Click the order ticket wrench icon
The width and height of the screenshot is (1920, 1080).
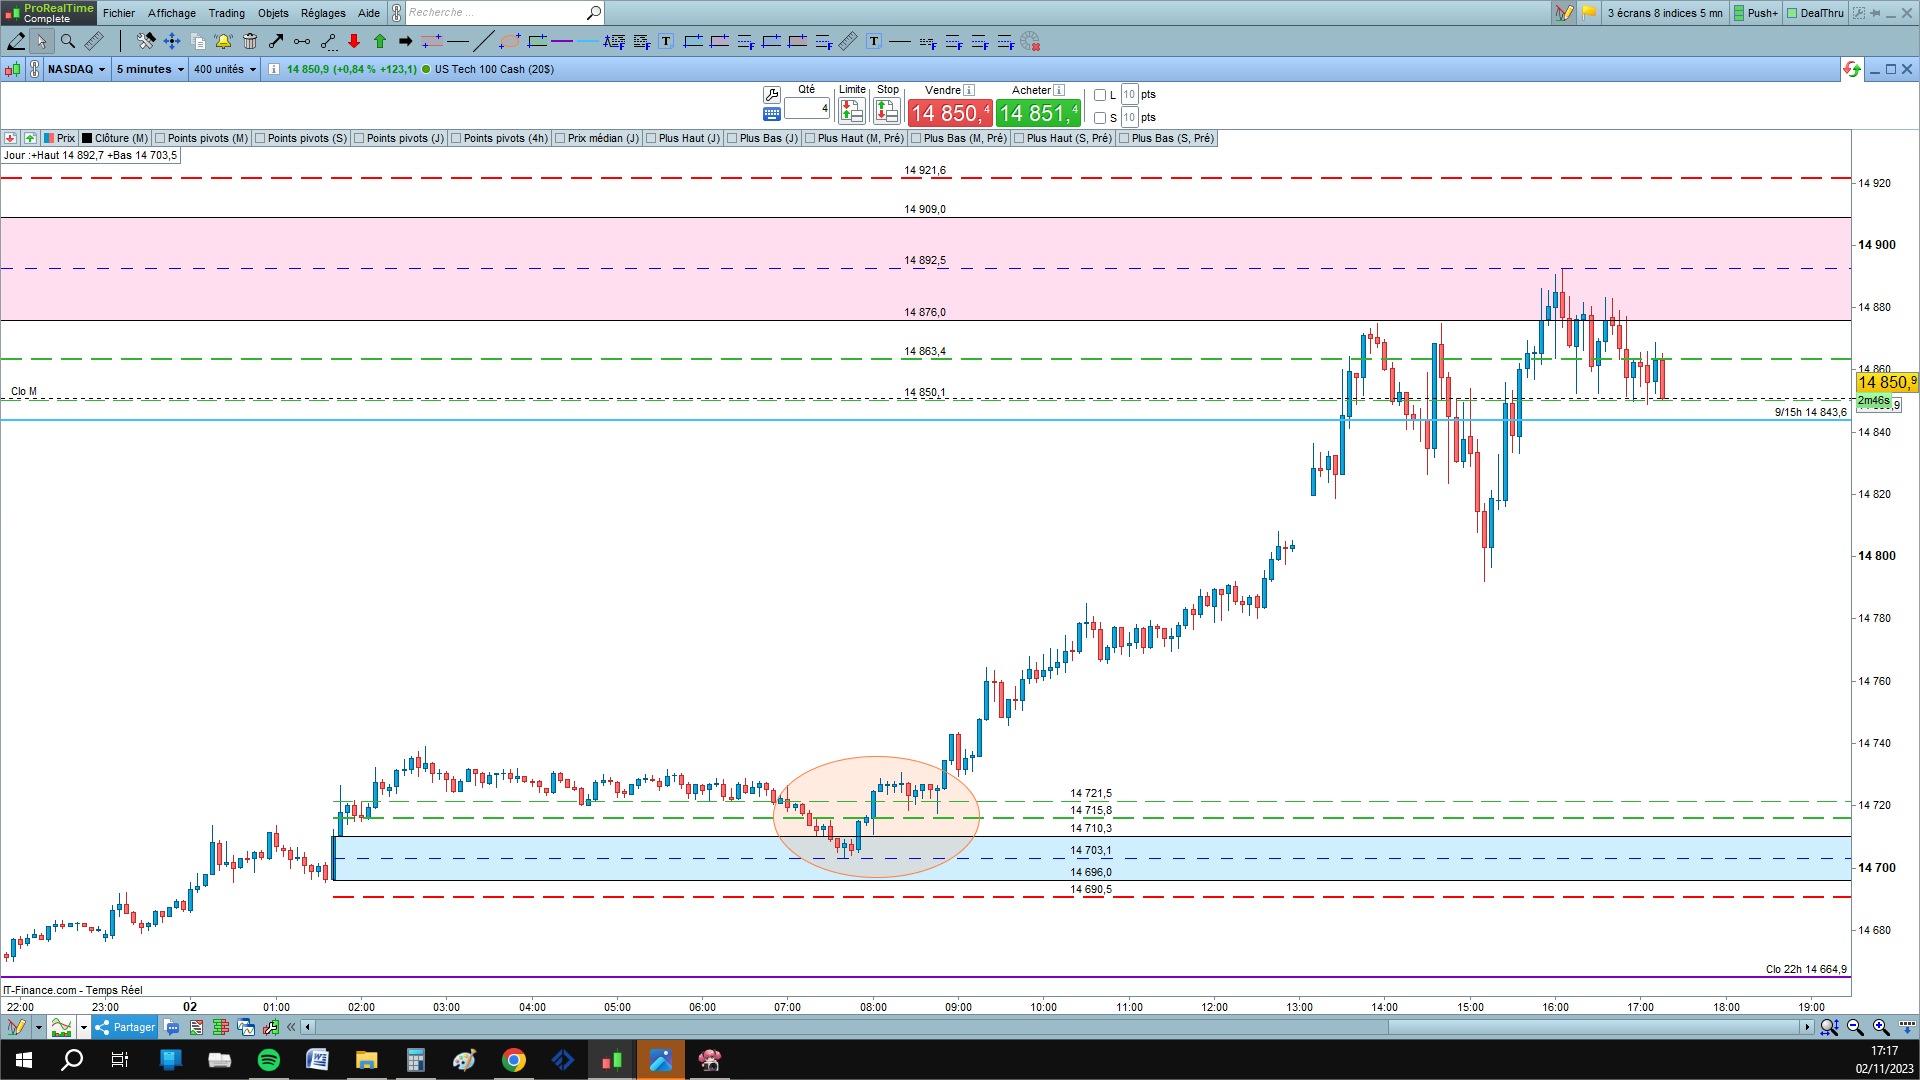[x=772, y=94]
